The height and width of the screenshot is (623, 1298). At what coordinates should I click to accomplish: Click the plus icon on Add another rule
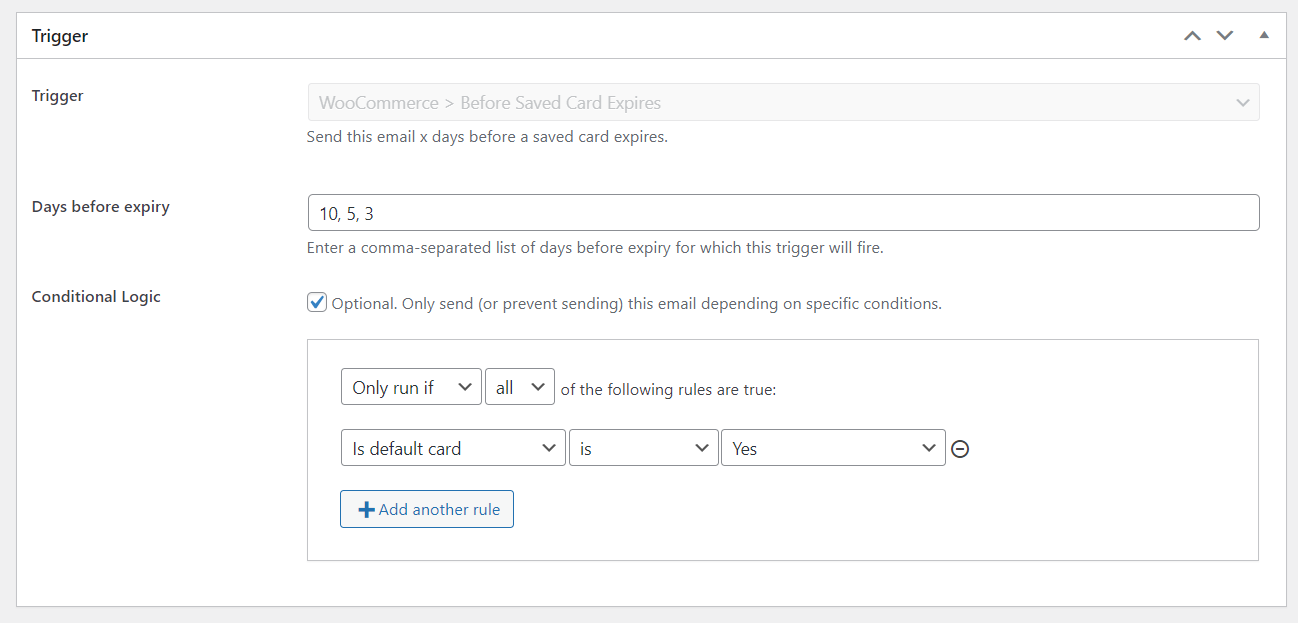366,509
